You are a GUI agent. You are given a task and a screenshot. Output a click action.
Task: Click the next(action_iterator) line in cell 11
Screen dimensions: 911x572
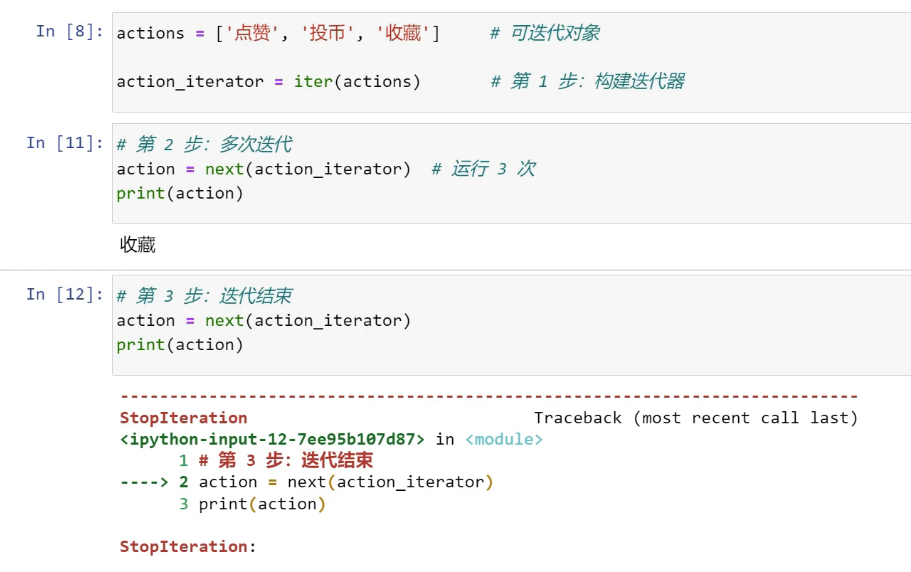264,169
